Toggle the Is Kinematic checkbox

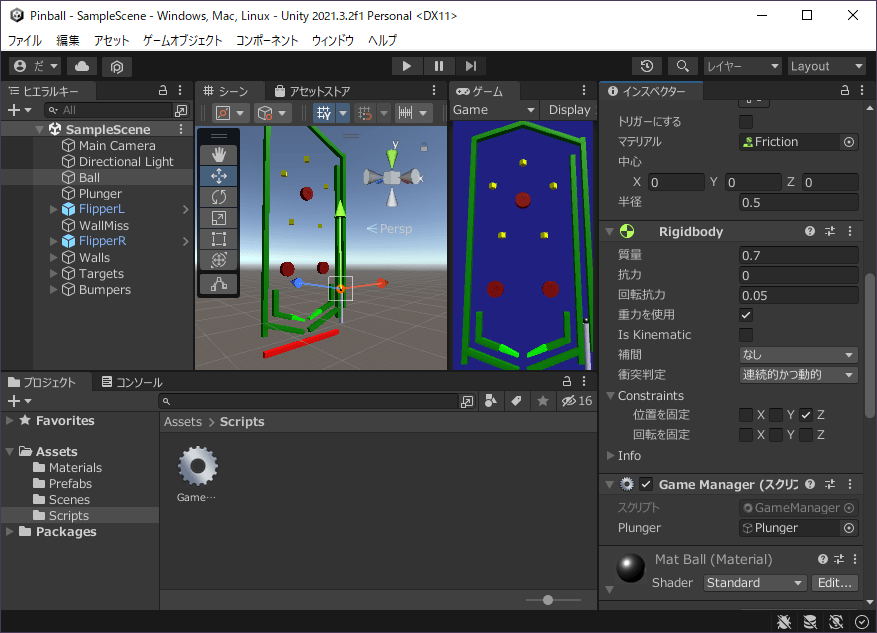(746, 335)
